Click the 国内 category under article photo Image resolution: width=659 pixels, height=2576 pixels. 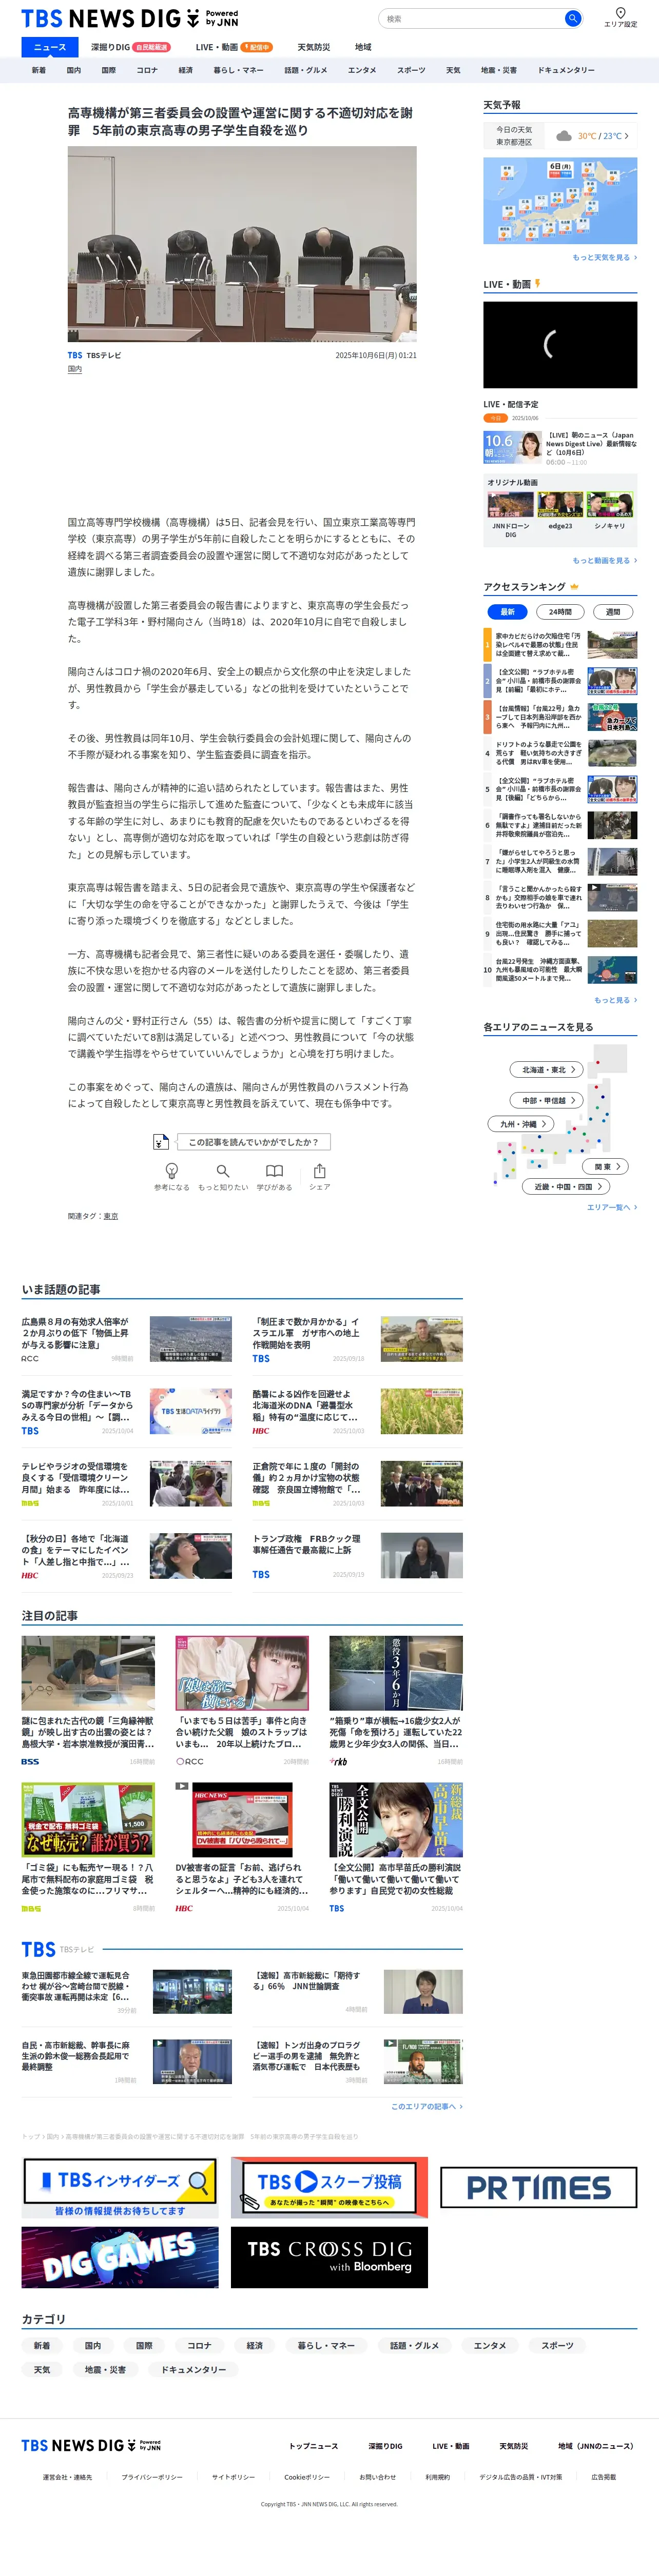(75, 369)
